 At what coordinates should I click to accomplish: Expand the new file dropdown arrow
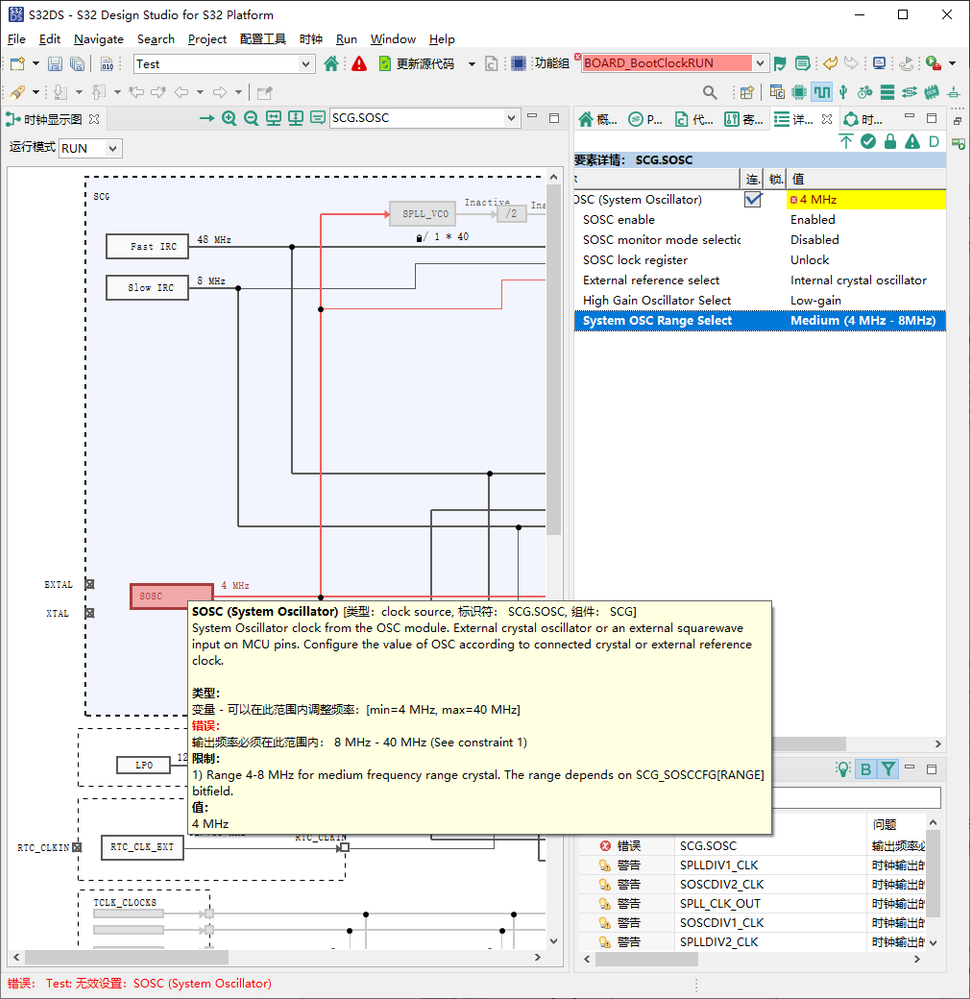coord(36,64)
